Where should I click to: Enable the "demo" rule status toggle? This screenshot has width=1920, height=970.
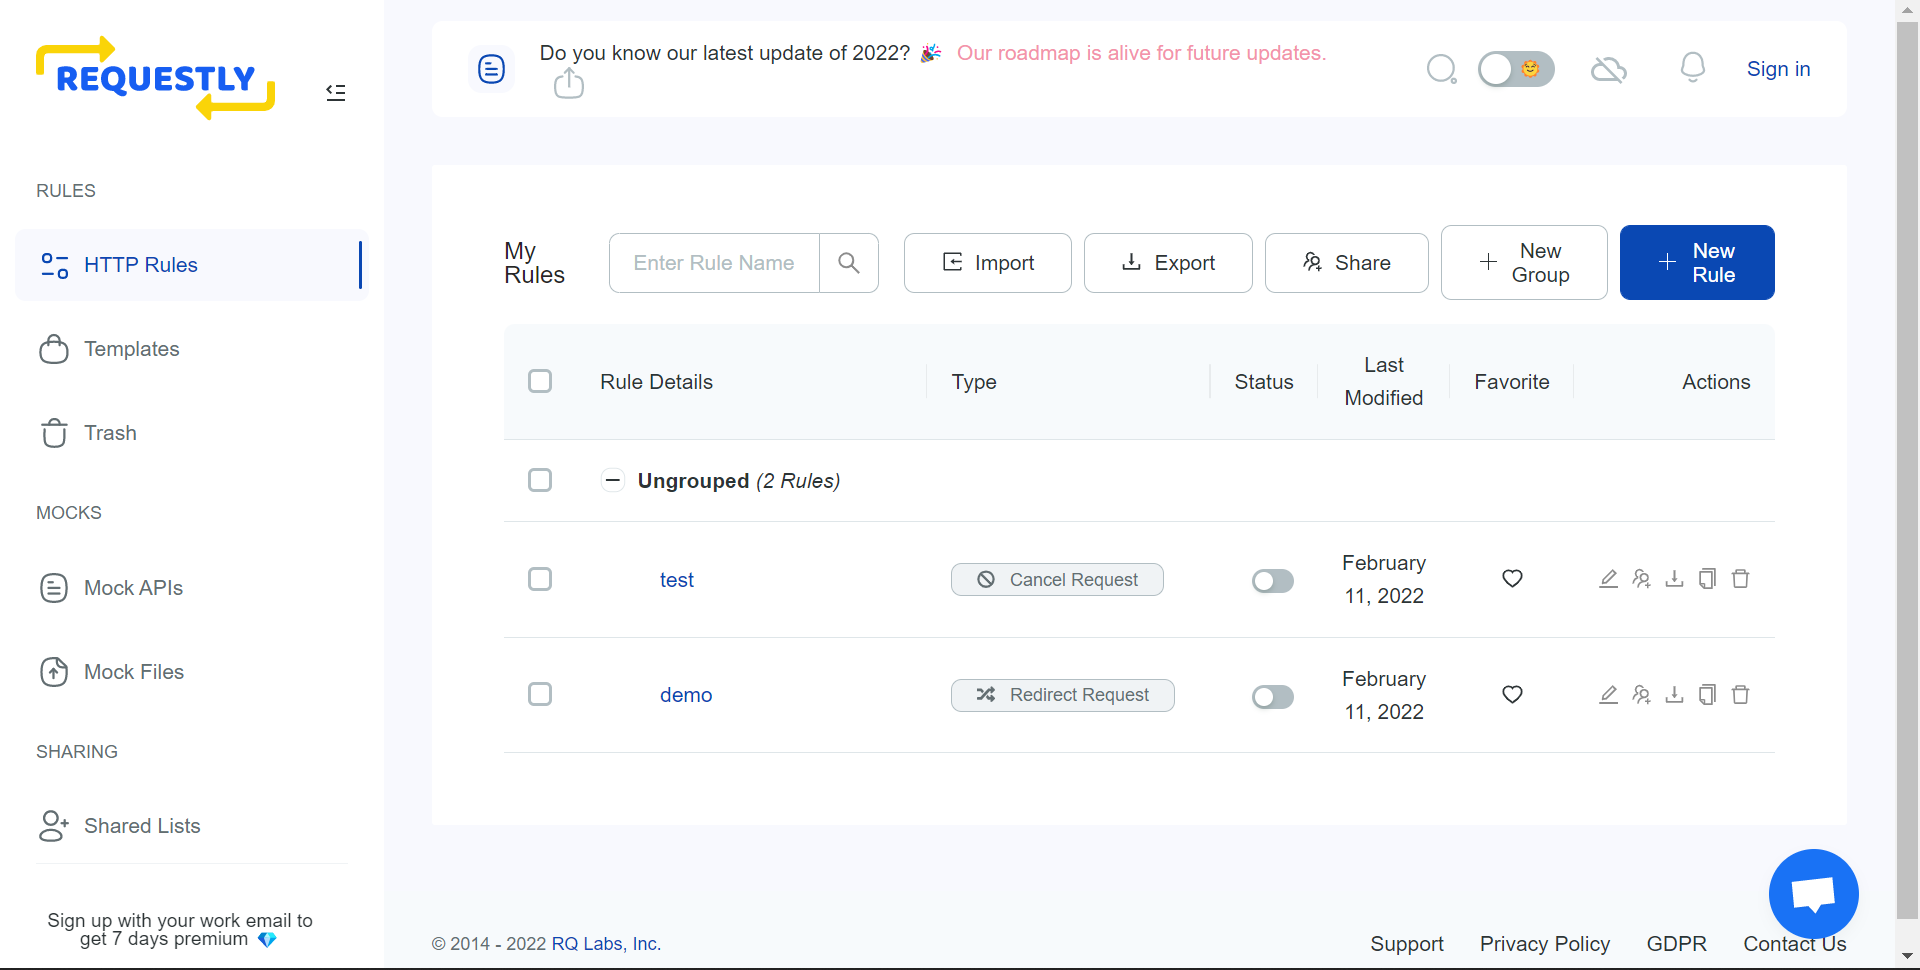(1272, 696)
